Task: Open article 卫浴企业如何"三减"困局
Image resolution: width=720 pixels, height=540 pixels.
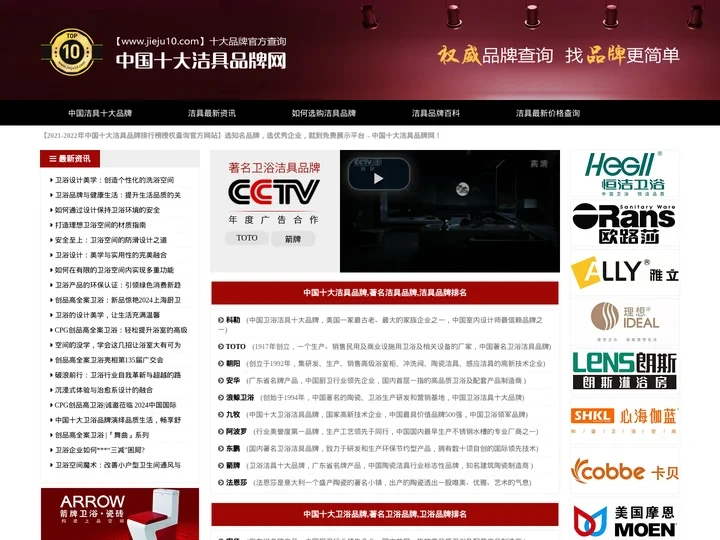Action: click(x=100, y=450)
